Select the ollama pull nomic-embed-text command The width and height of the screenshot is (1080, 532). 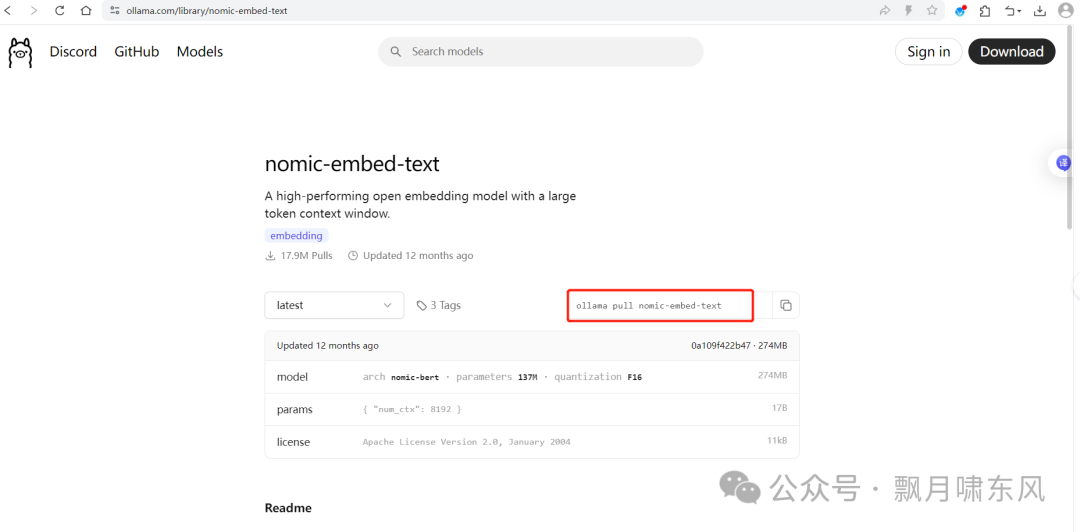[649, 305]
